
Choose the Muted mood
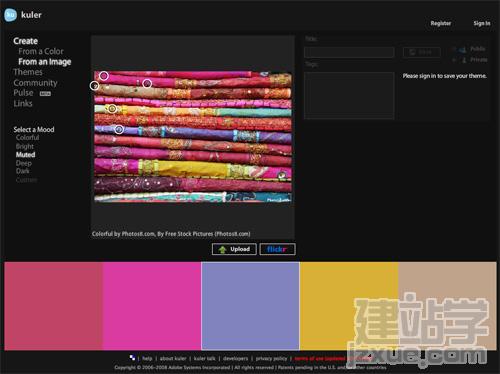pyautogui.click(x=25, y=155)
